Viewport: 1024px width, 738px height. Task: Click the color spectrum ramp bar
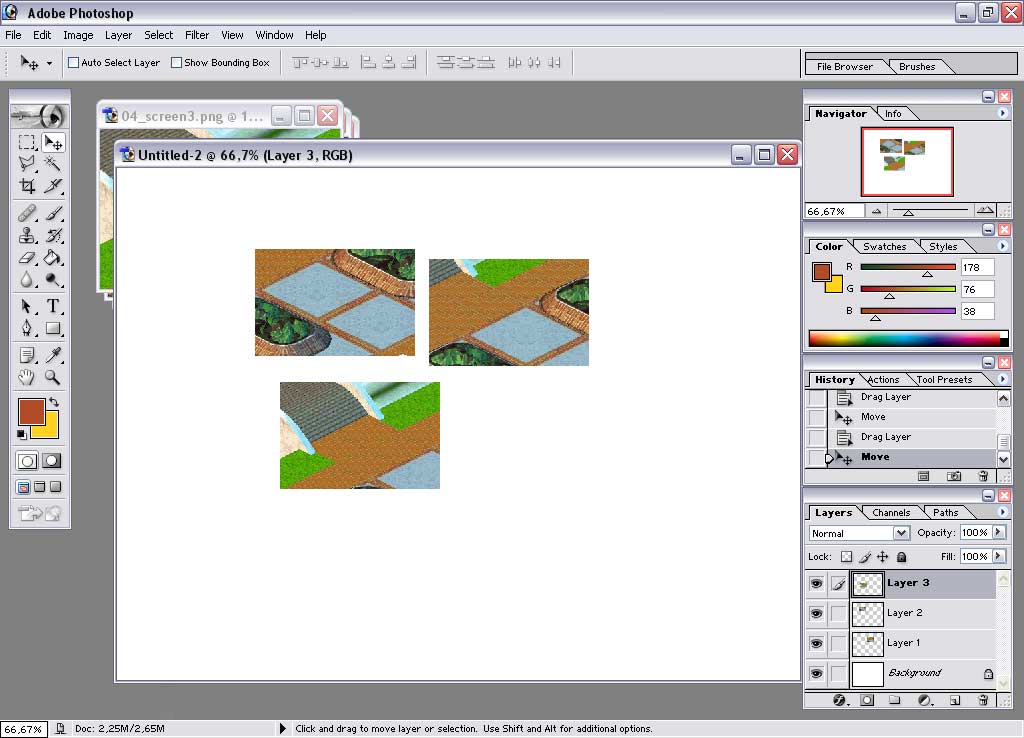908,338
